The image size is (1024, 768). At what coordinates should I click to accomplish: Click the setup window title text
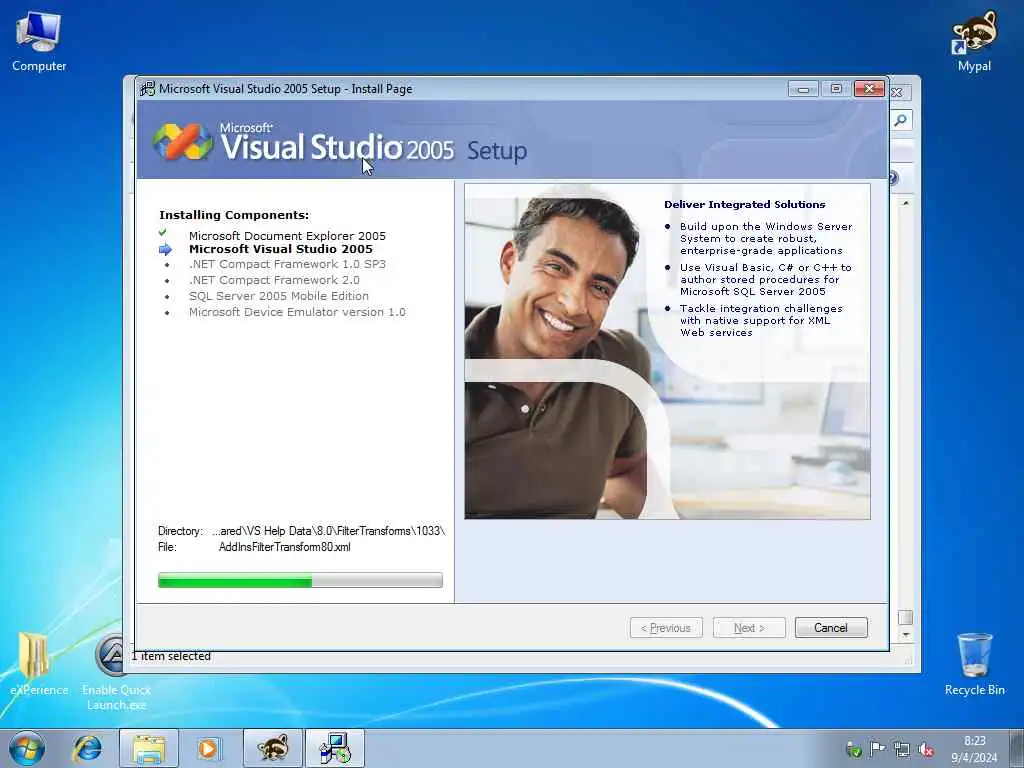285,89
